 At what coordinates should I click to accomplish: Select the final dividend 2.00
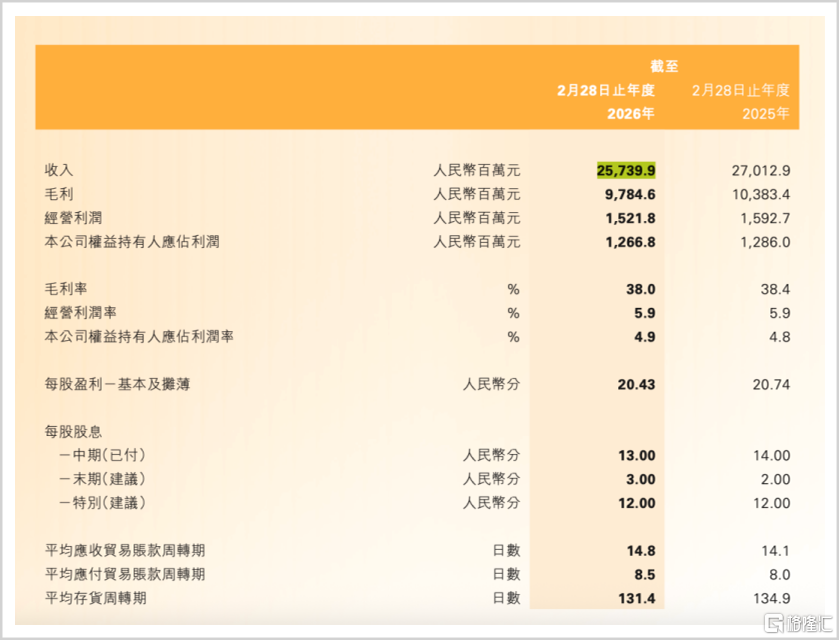click(x=775, y=479)
